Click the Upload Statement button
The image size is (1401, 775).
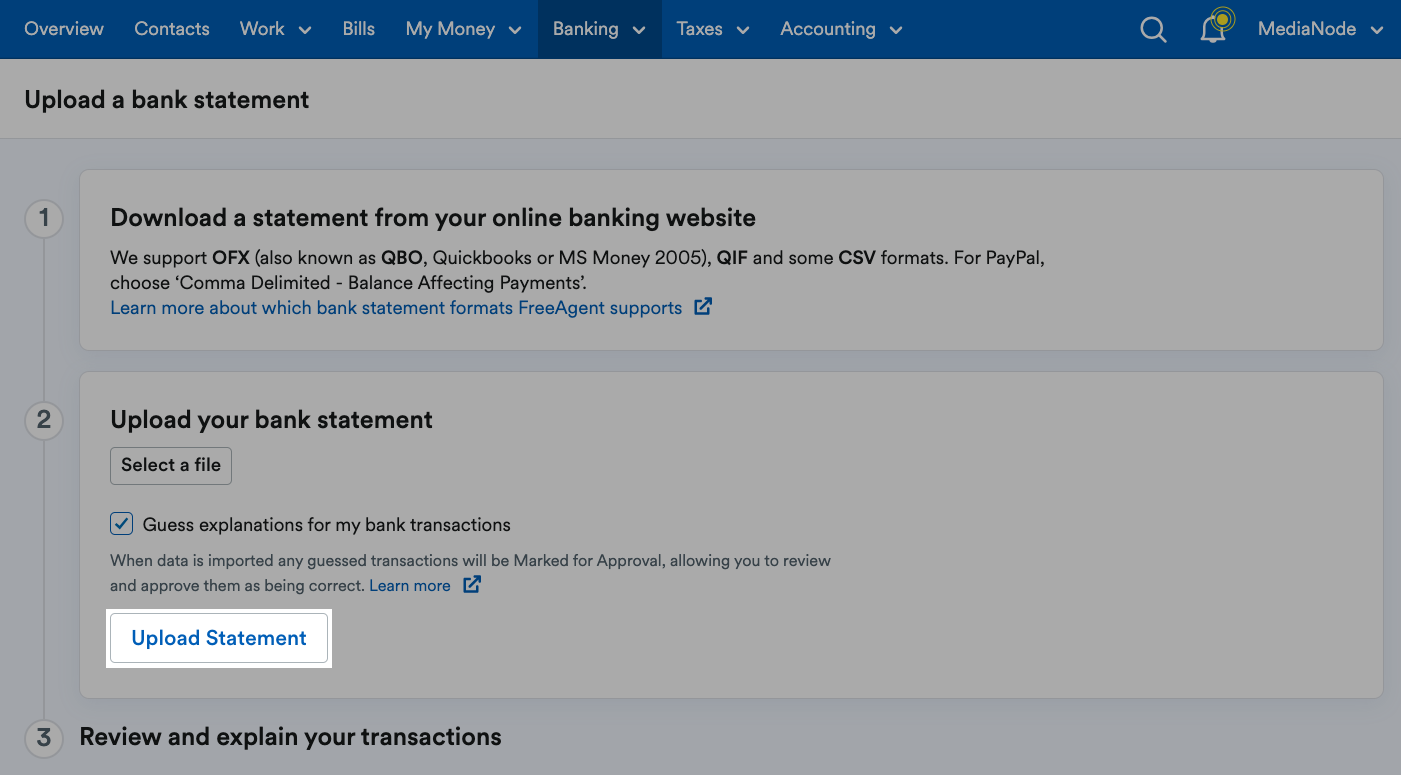(x=219, y=638)
